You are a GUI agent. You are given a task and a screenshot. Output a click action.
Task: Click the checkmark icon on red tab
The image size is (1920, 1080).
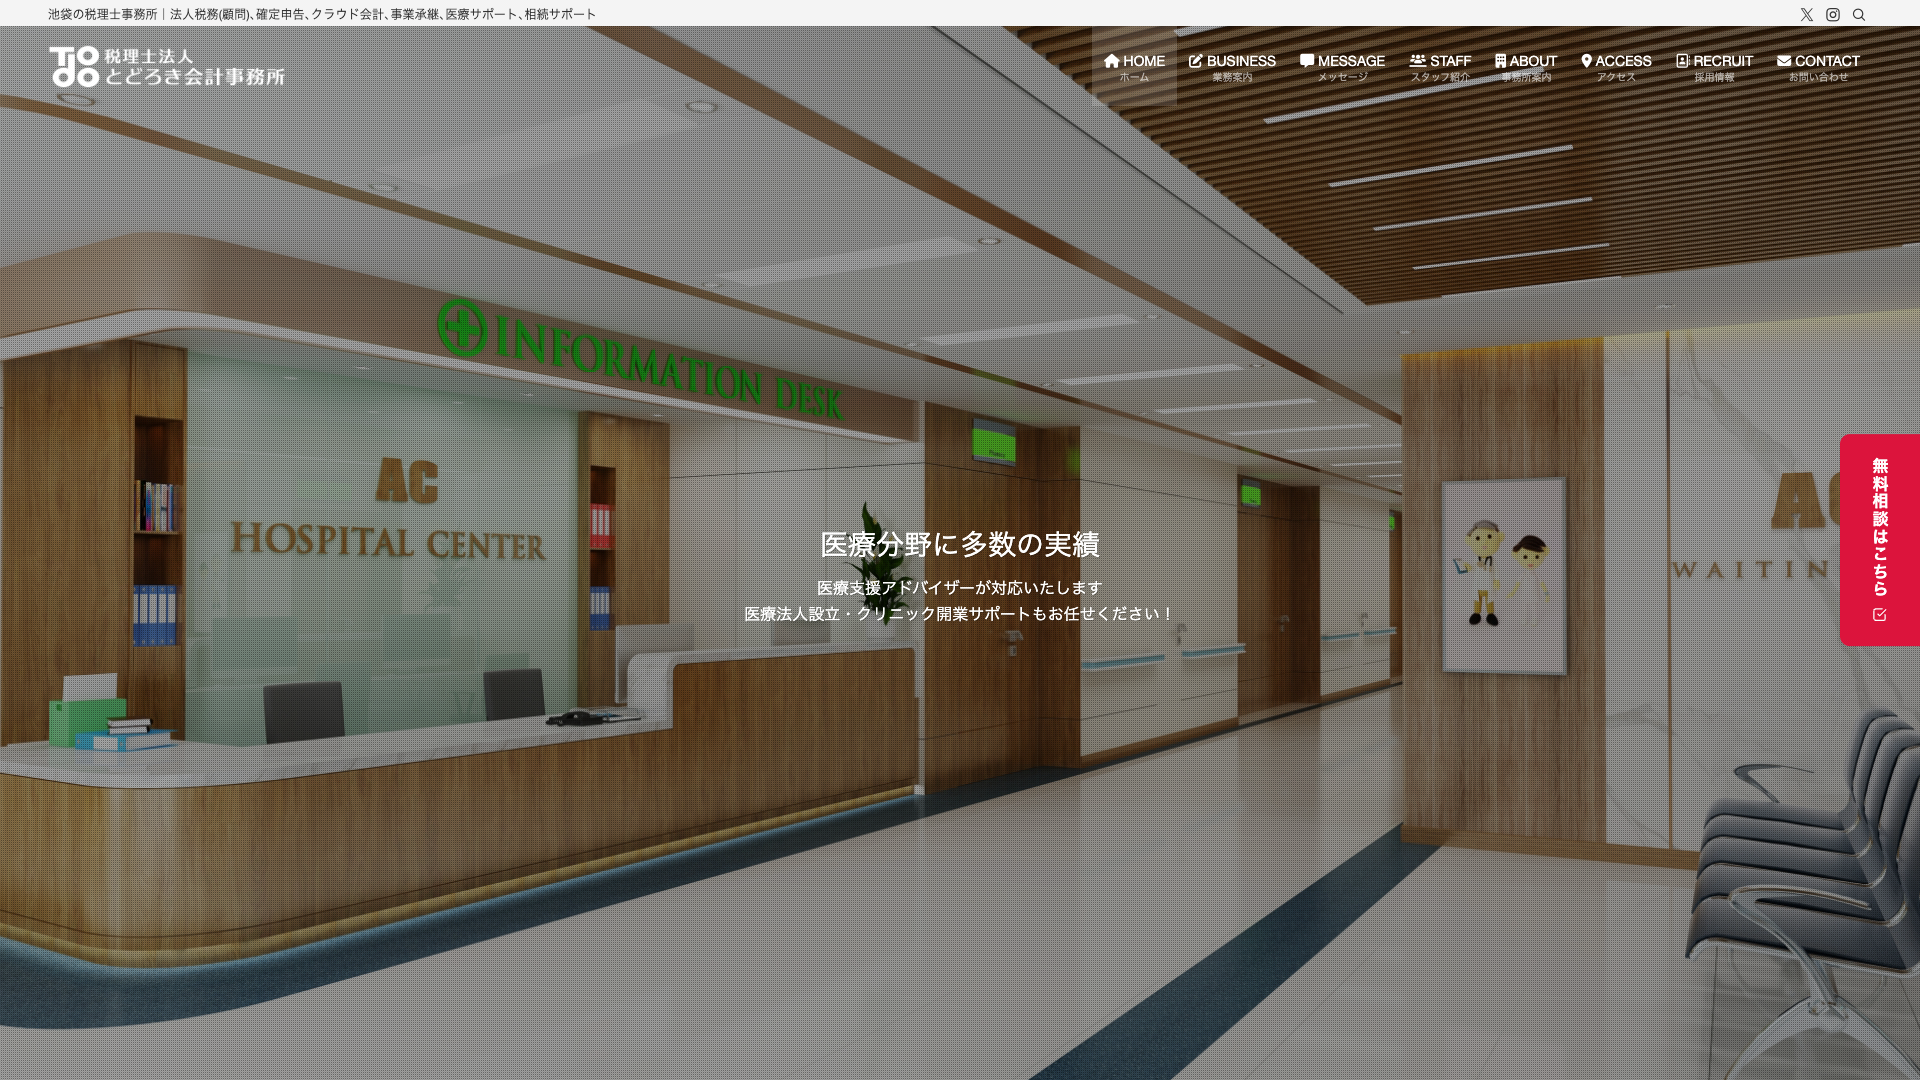[x=1879, y=614]
